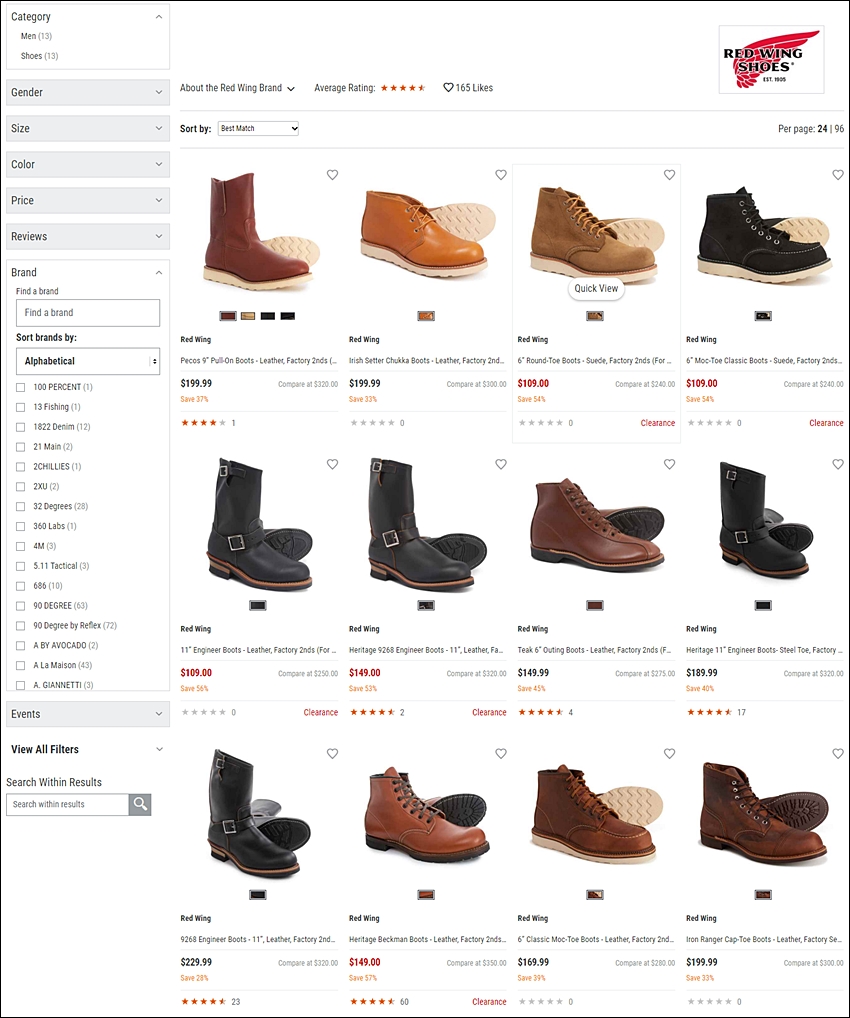
Task: Check the 1822 Denim brand checkbox
Action: click(x=21, y=427)
